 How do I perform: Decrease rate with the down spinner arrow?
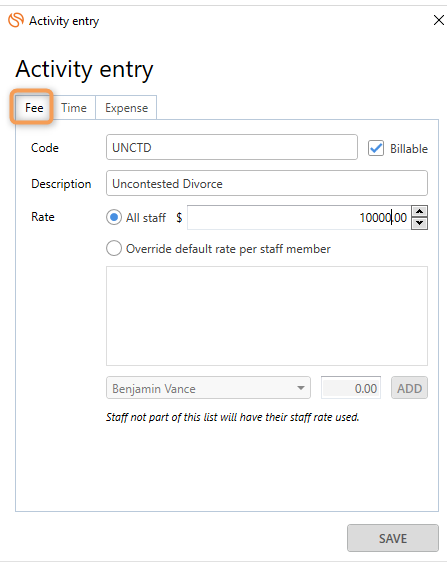tap(419, 223)
